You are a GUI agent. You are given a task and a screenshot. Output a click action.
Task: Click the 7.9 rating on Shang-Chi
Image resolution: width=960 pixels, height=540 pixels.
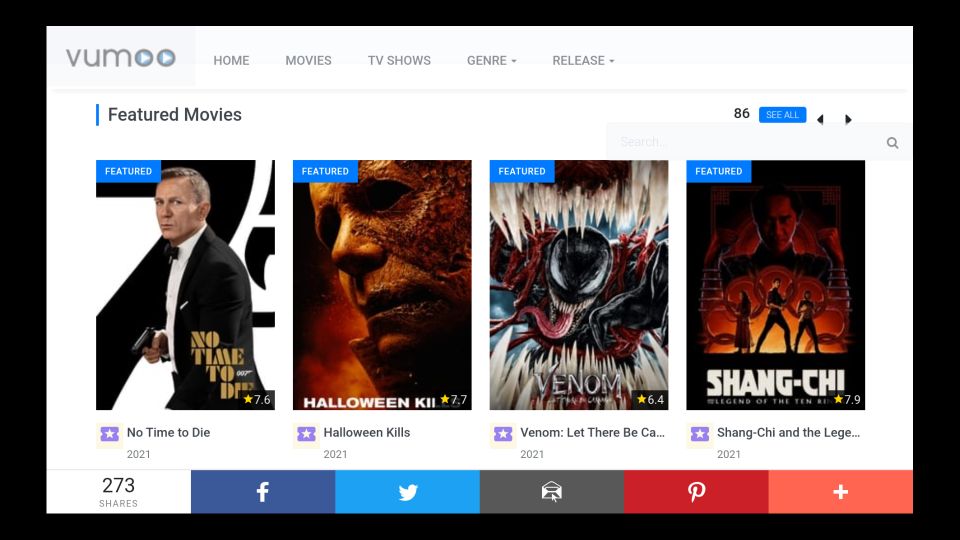coord(847,399)
